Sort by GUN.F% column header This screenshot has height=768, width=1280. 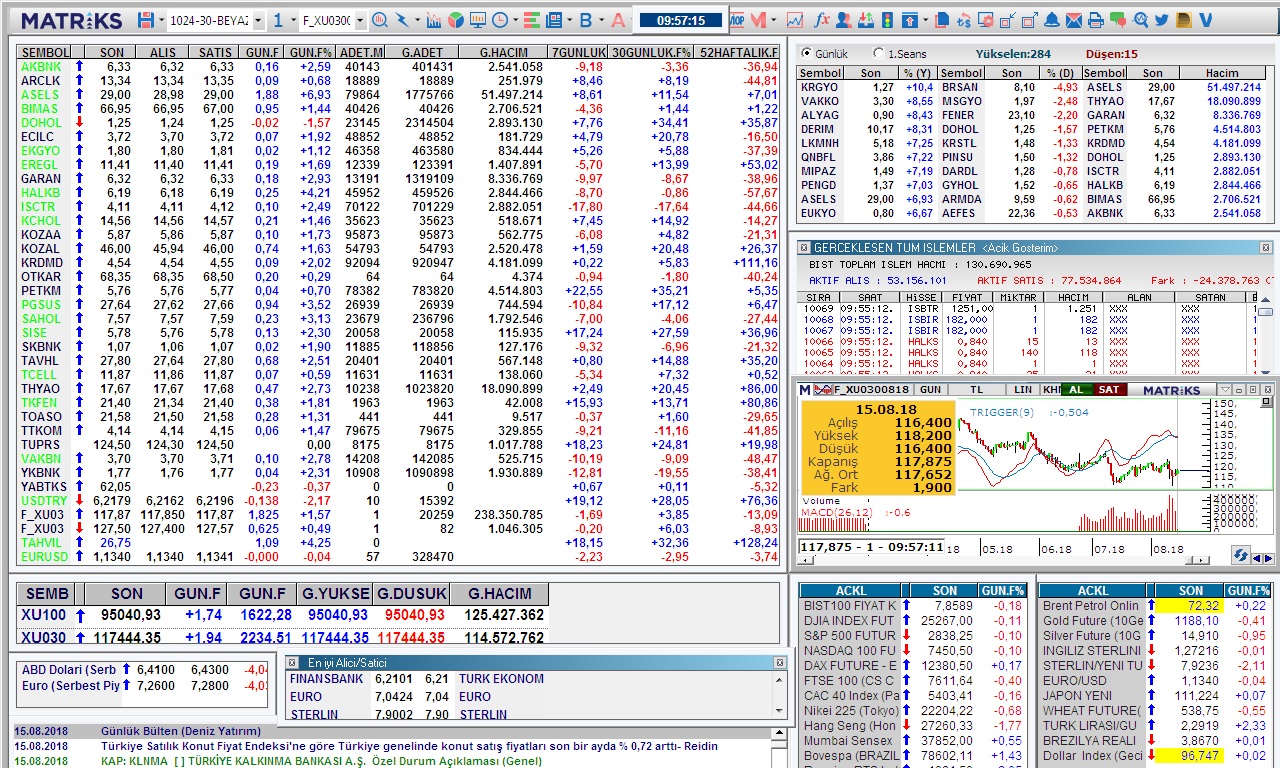[x=310, y=52]
